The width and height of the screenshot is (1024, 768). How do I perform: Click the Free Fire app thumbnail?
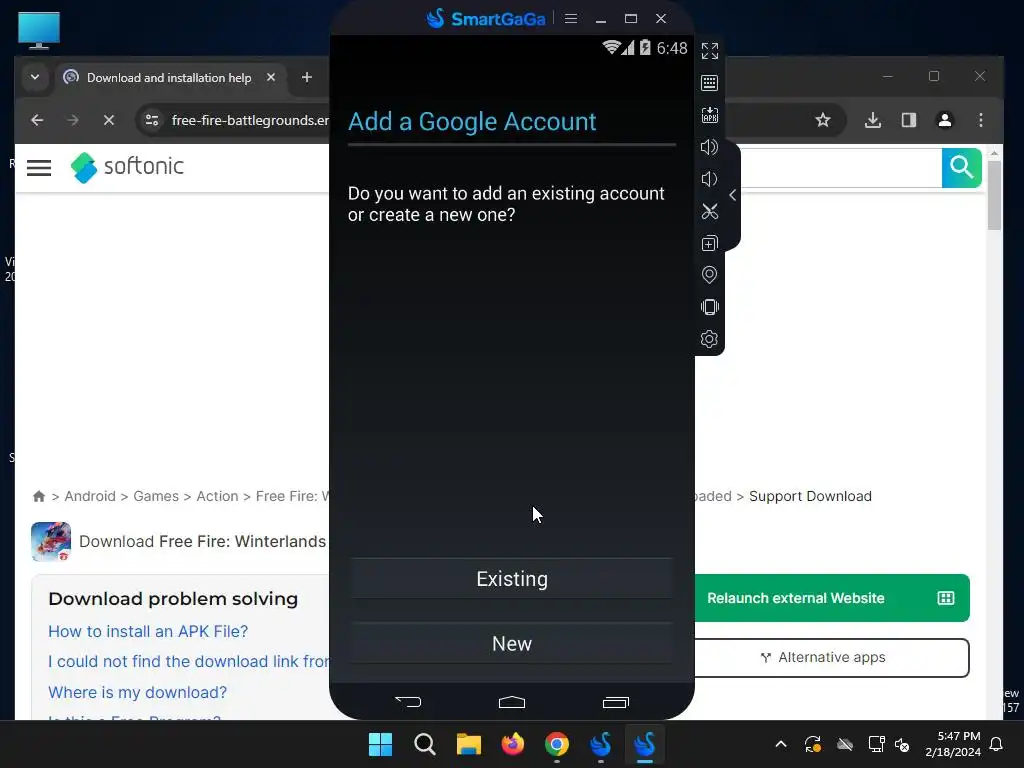[51, 541]
